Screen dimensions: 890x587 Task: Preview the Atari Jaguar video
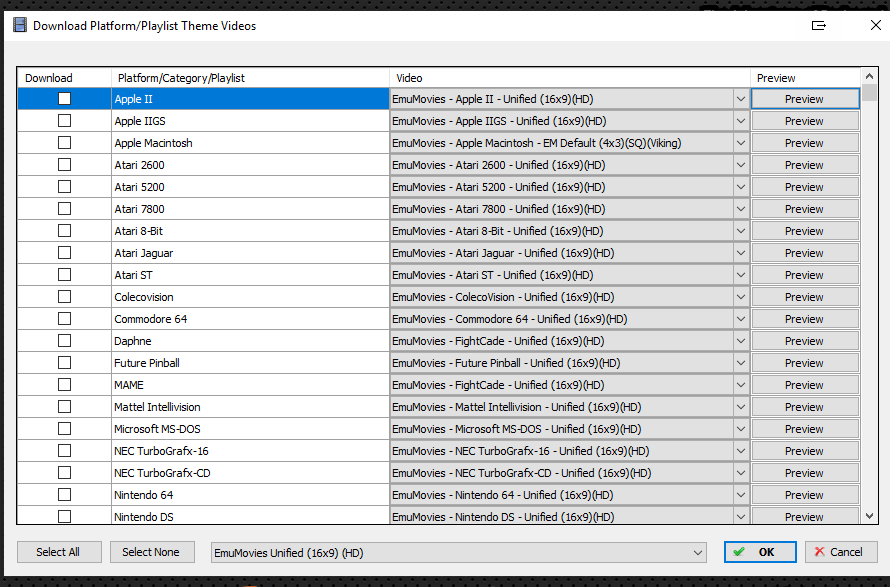tap(805, 253)
